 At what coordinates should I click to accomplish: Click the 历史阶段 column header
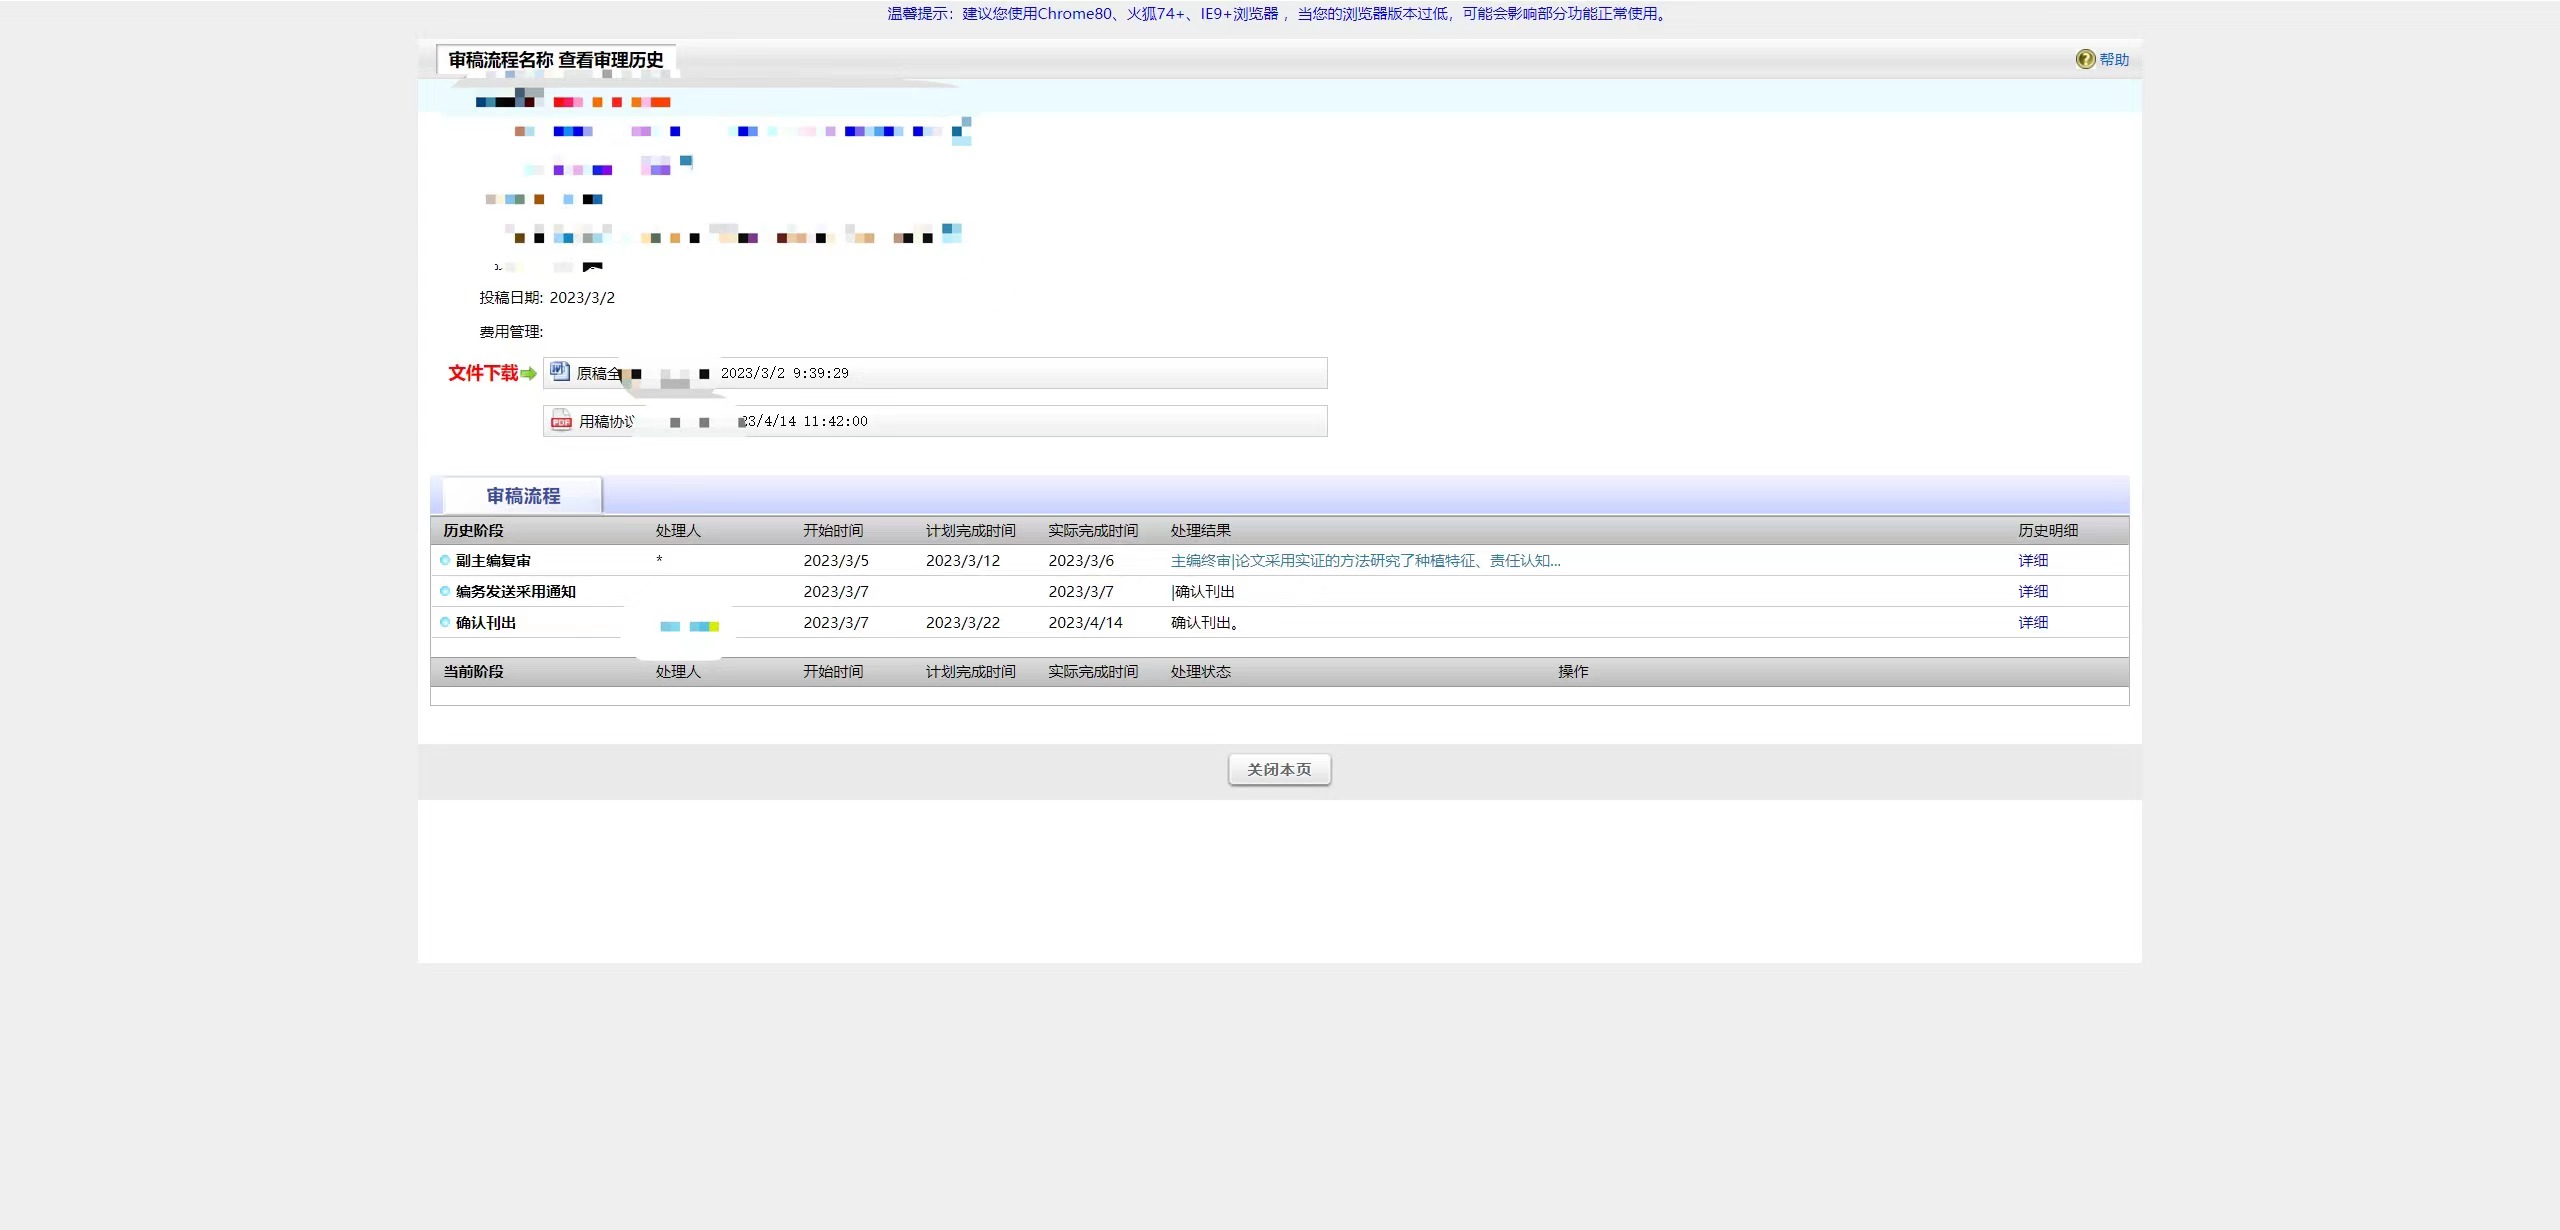point(473,531)
